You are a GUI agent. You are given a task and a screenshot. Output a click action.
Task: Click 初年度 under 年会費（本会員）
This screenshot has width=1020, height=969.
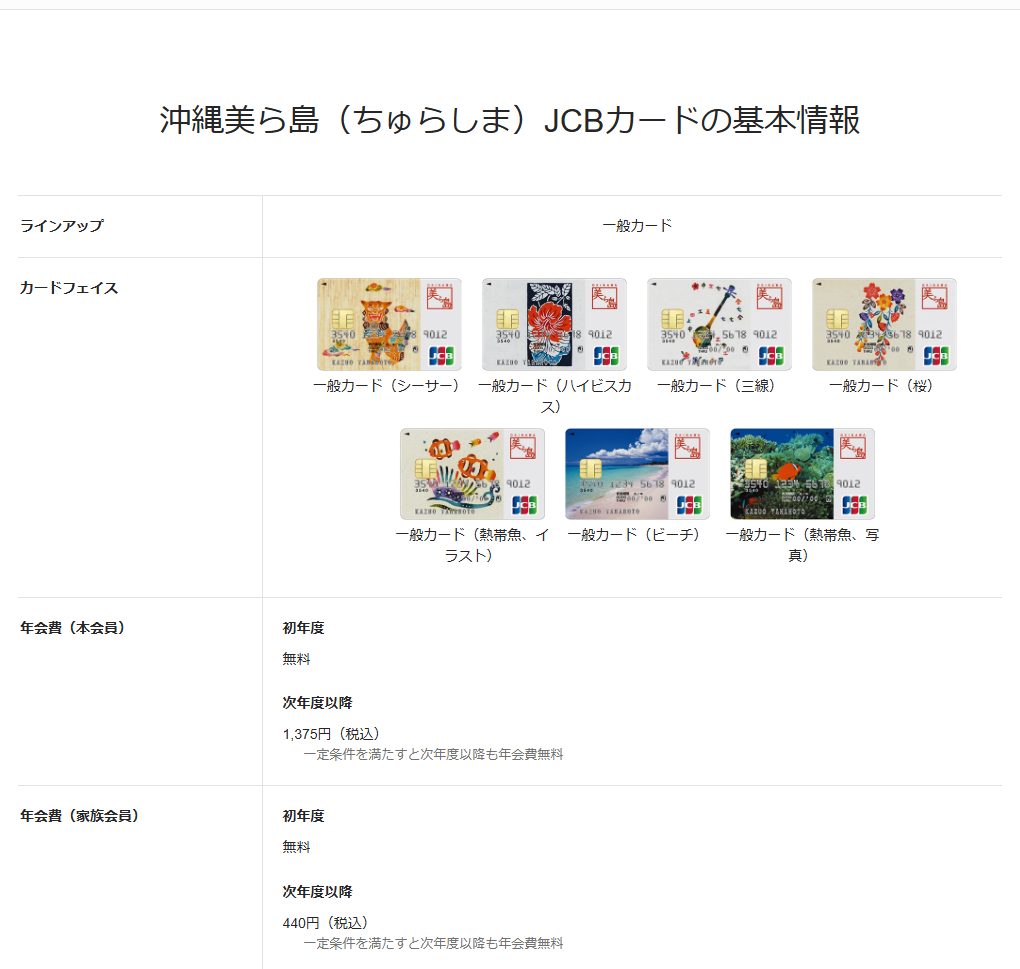[303, 628]
